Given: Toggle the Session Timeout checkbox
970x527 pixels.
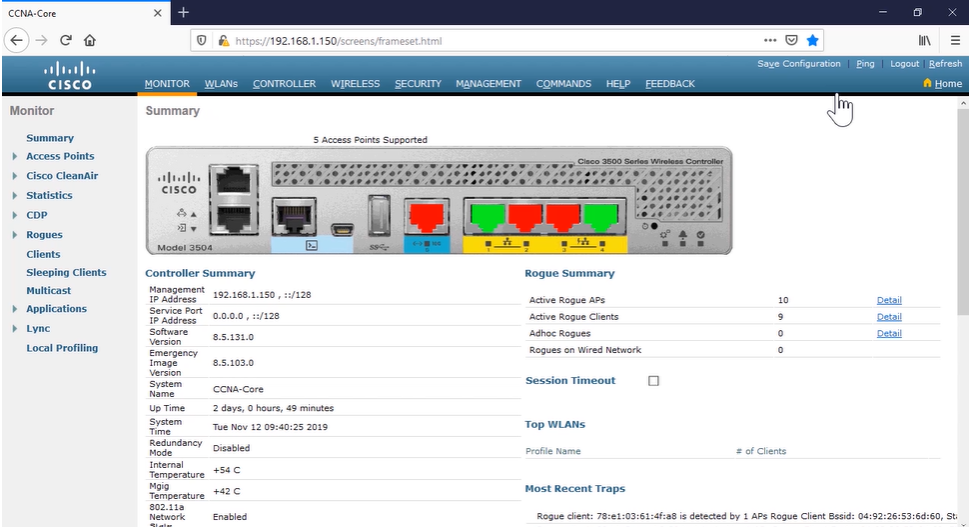Looking at the screenshot, I should click(x=653, y=381).
